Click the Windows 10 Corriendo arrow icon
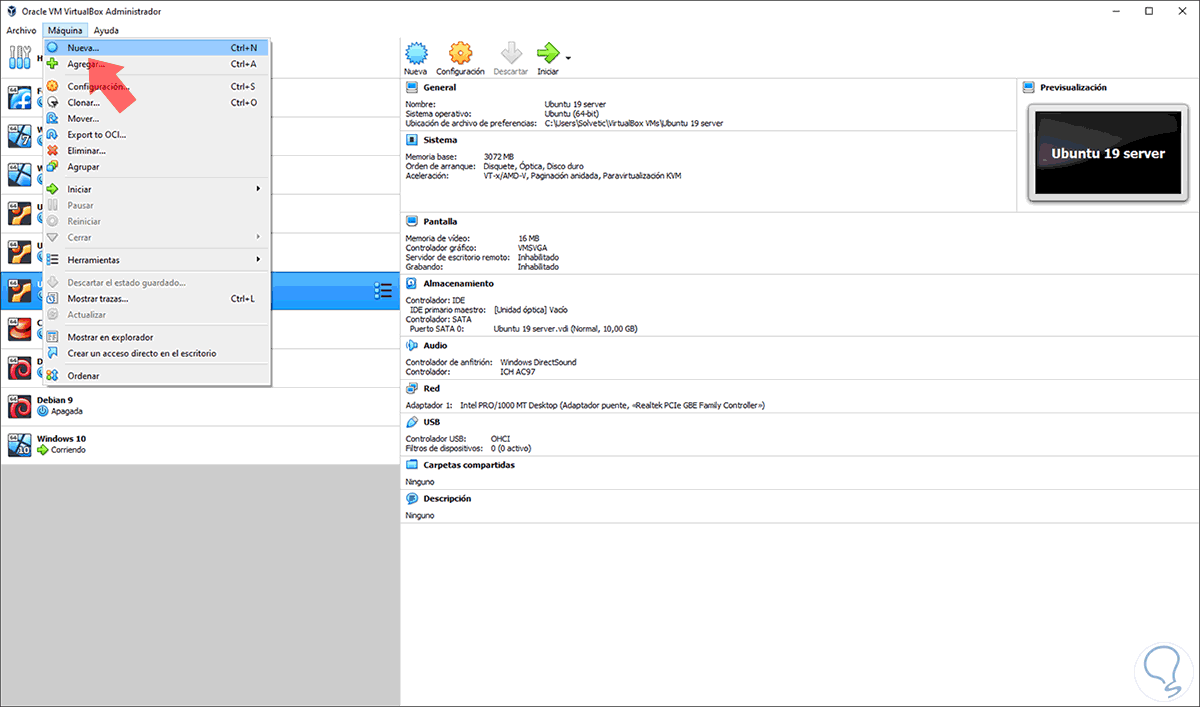1200x707 pixels. (x=42, y=450)
